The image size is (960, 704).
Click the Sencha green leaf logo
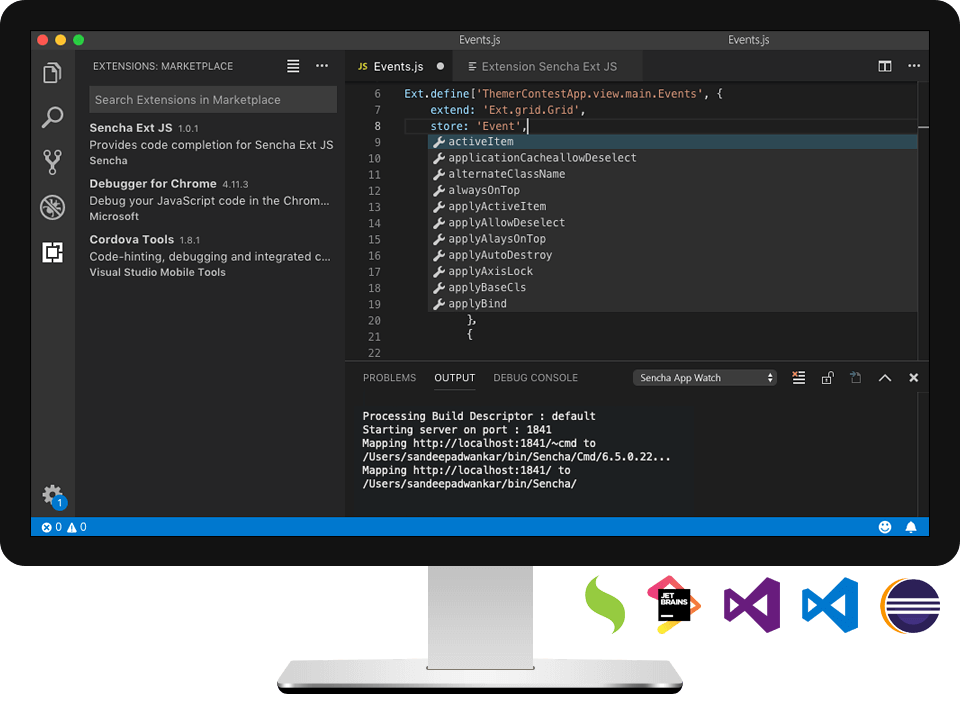pos(605,605)
